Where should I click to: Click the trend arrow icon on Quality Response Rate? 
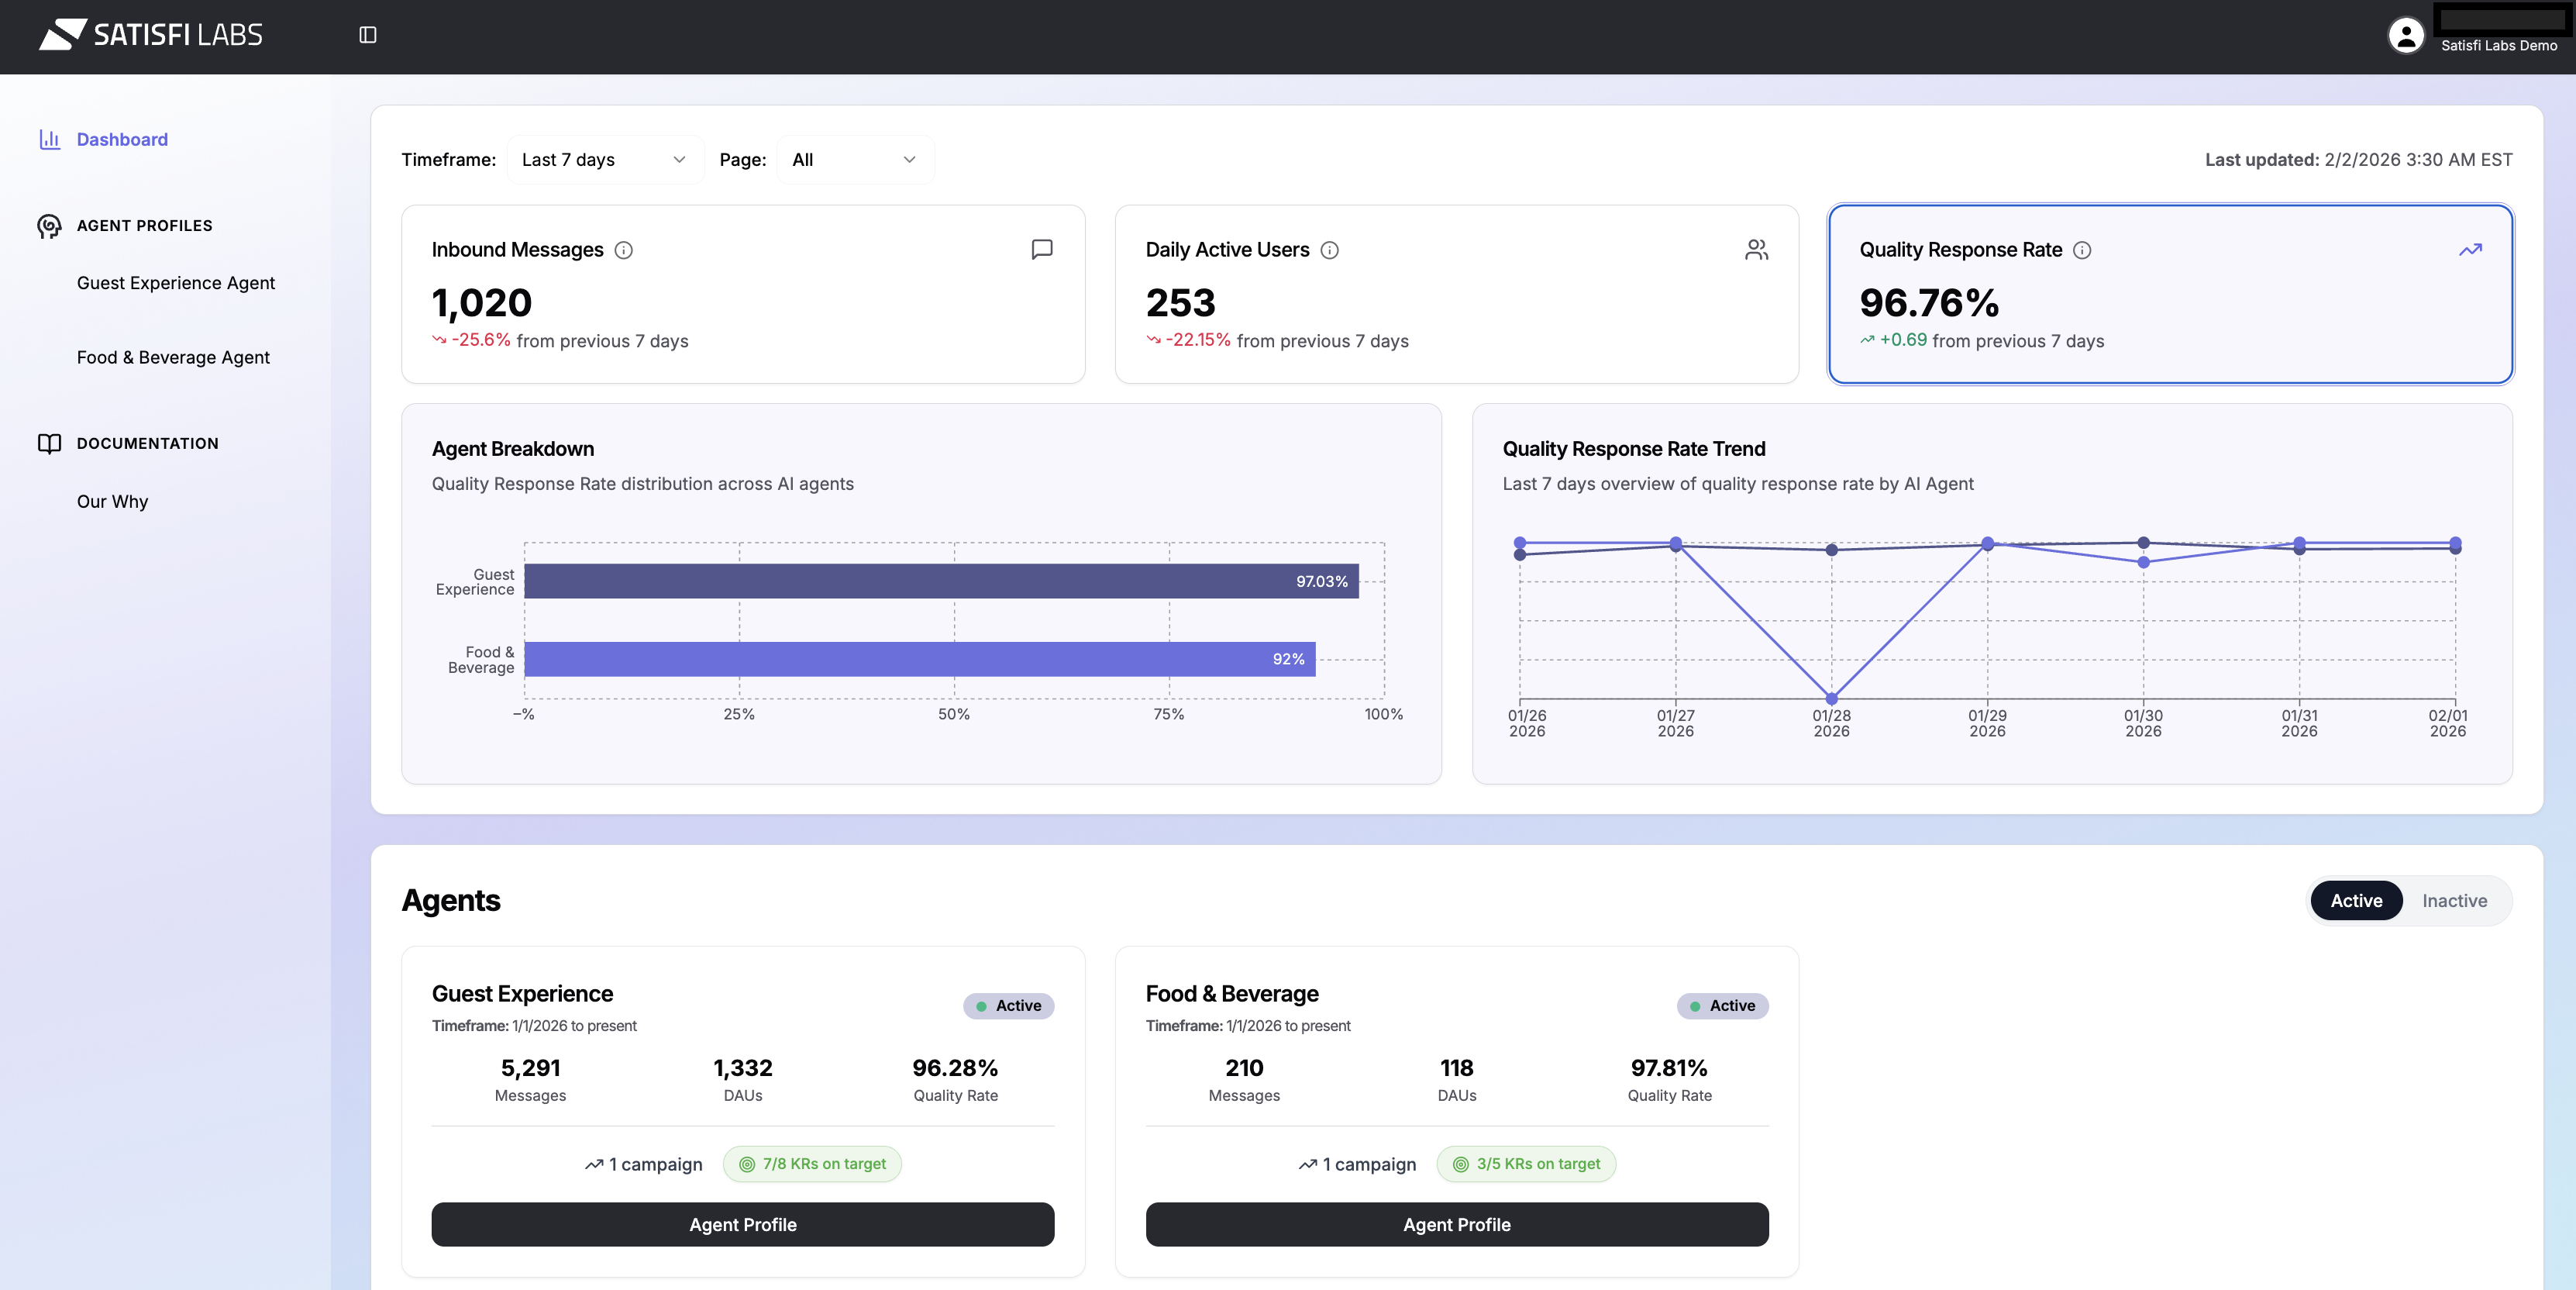tap(2470, 249)
